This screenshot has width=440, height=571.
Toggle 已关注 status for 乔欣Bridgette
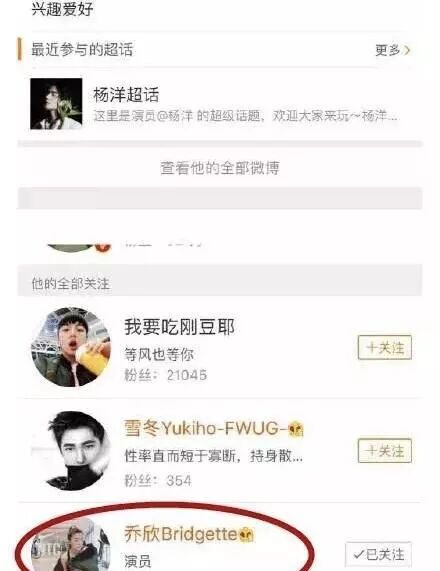tap(379, 554)
